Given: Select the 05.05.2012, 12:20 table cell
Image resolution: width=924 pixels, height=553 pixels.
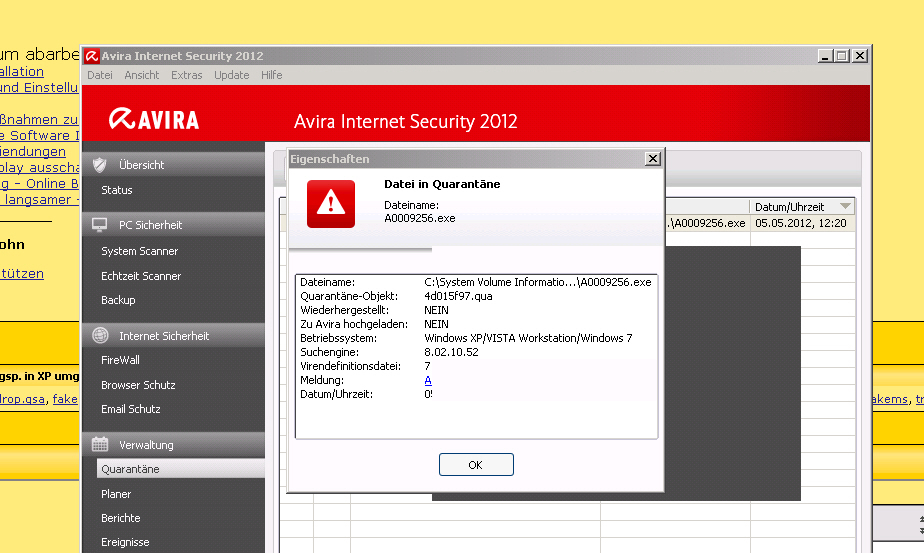Looking at the screenshot, I should point(801,223).
